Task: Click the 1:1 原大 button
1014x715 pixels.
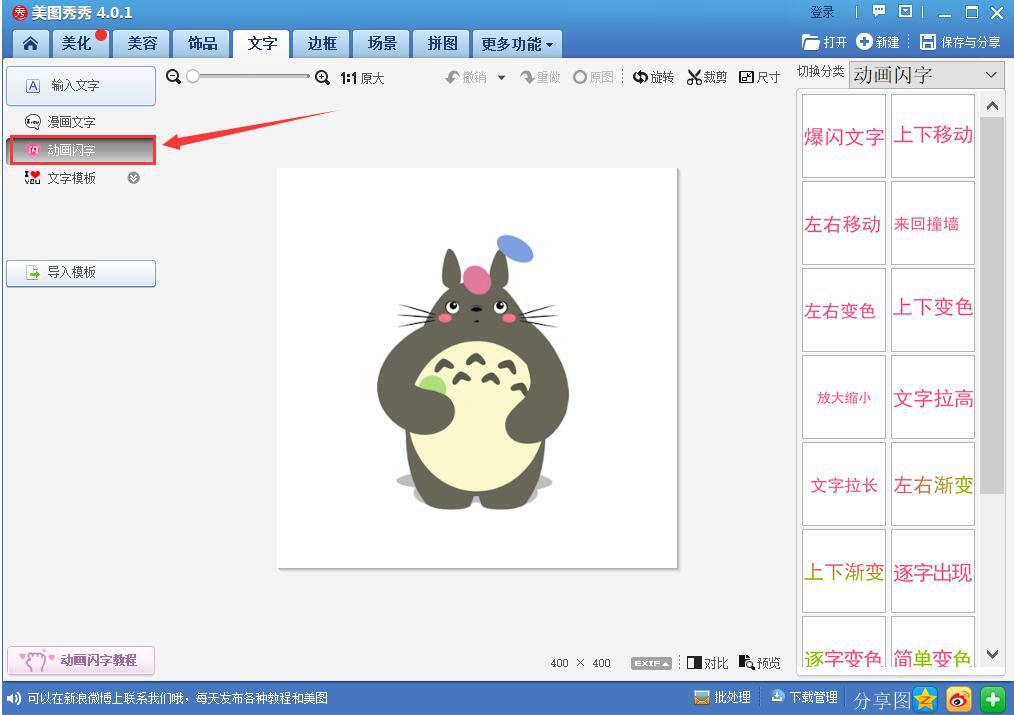Action: coord(362,78)
